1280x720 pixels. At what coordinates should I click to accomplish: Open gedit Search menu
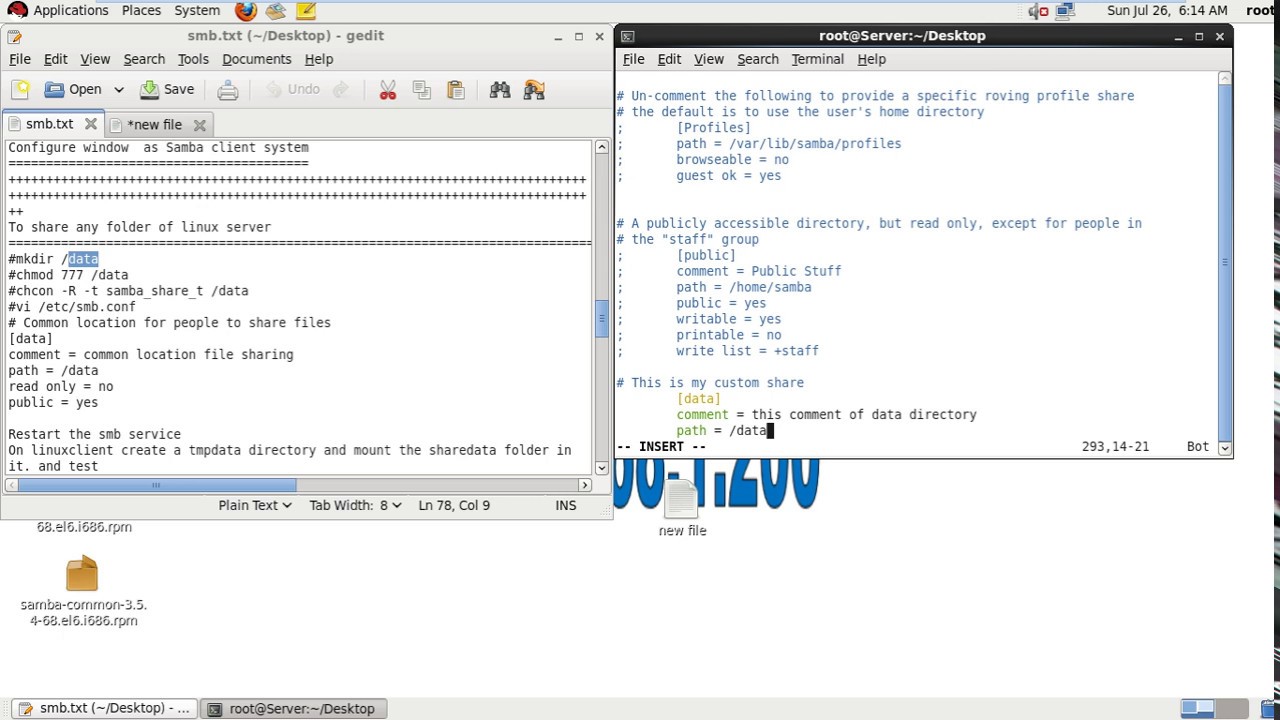(144, 59)
